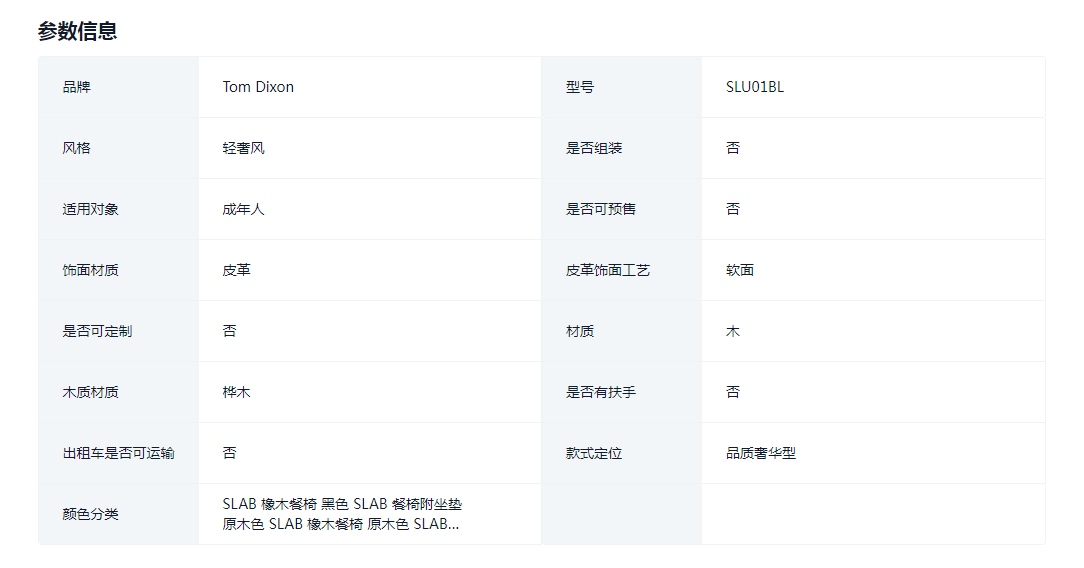The image size is (1084, 568).
Task: Click the 参数信息 section heading
Action: (x=78, y=31)
